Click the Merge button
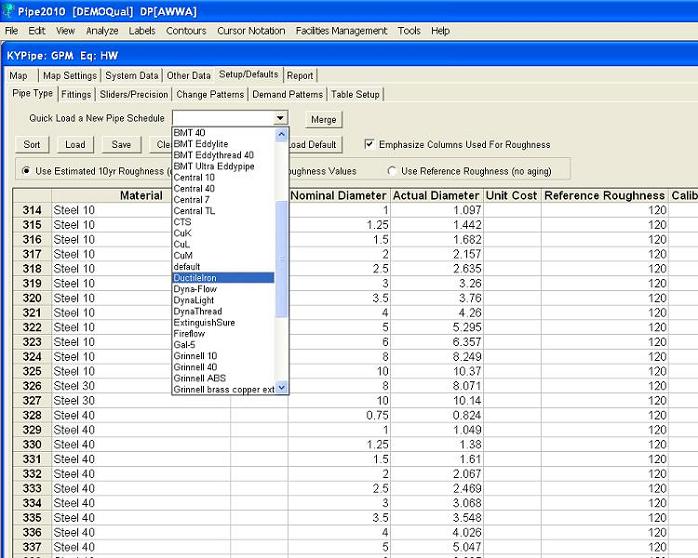698x558 pixels. click(x=324, y=119)
